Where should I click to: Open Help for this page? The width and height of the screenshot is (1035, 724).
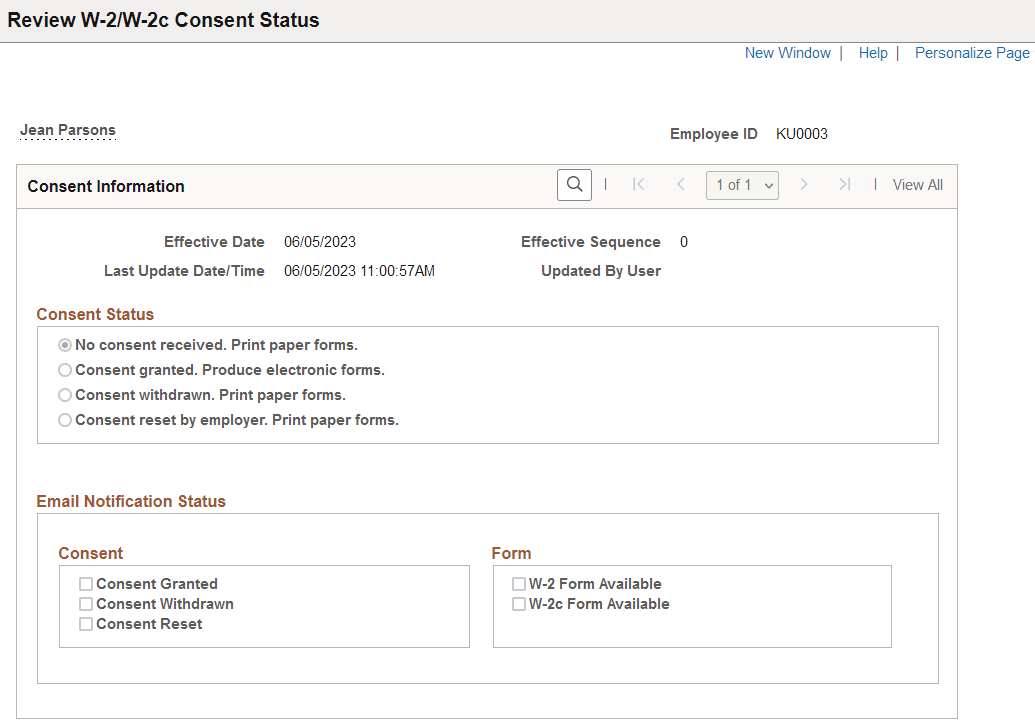(872, 52)
